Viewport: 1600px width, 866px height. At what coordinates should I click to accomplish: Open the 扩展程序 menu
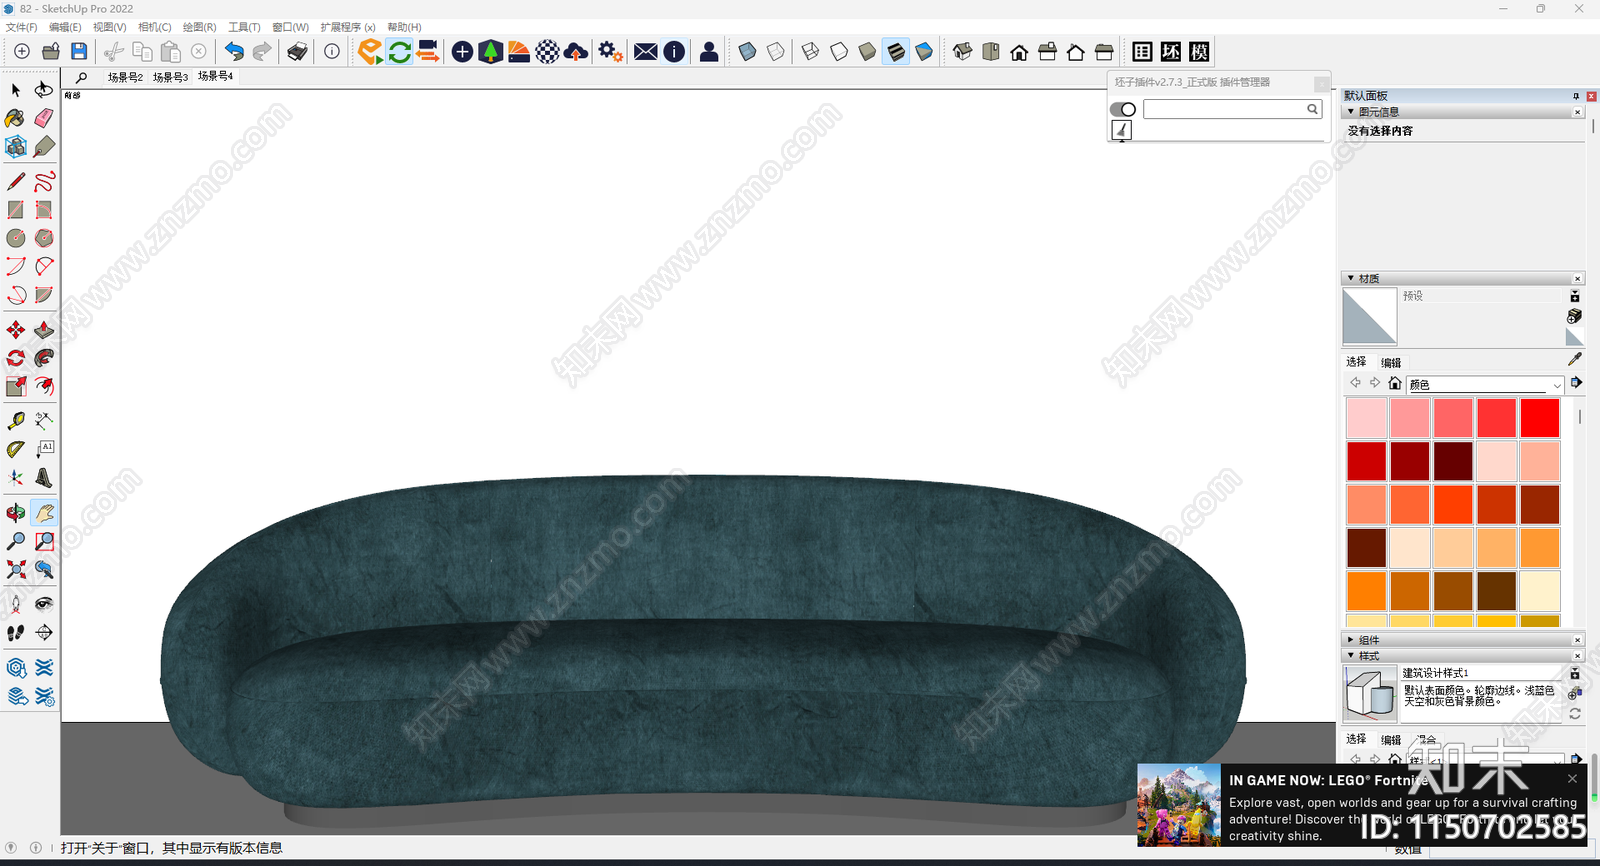(x=348, y=27)
